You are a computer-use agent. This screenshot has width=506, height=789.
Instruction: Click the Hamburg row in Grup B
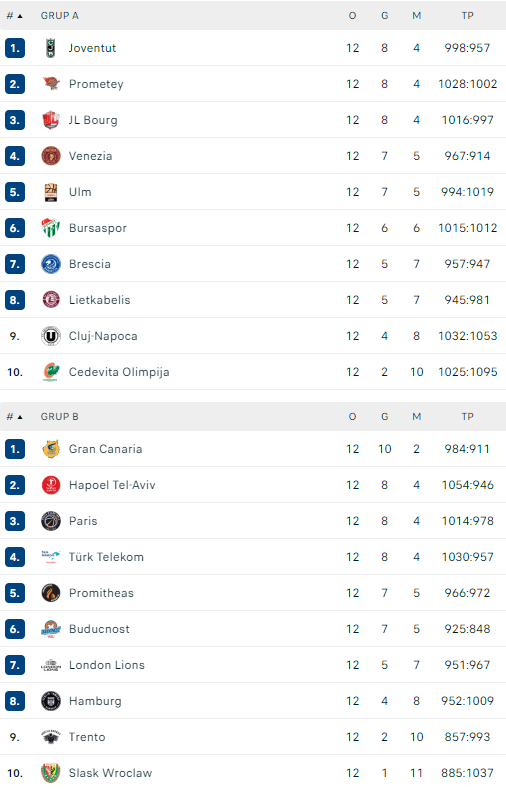(253, 701)
